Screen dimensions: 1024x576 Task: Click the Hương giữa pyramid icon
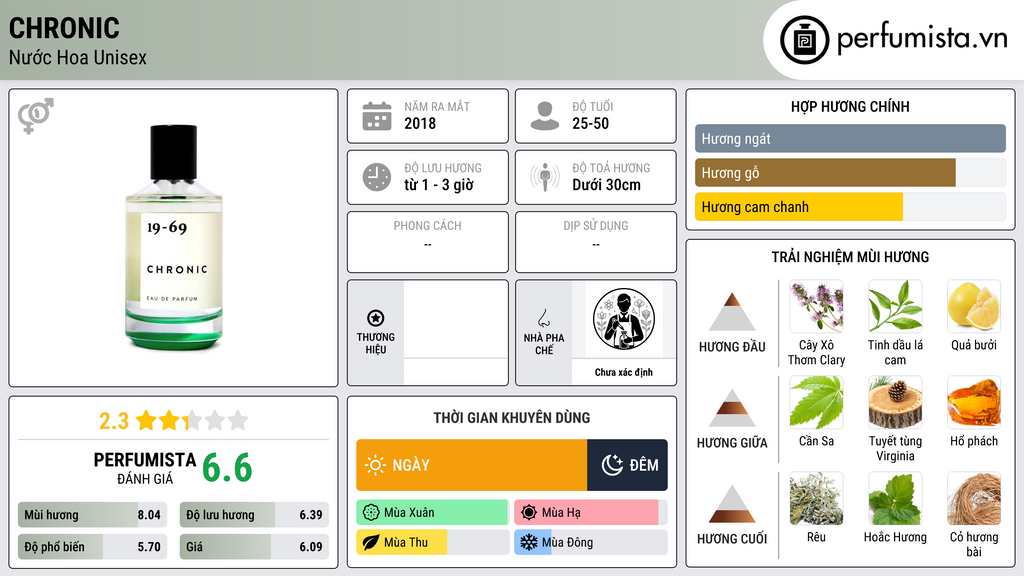732,408
